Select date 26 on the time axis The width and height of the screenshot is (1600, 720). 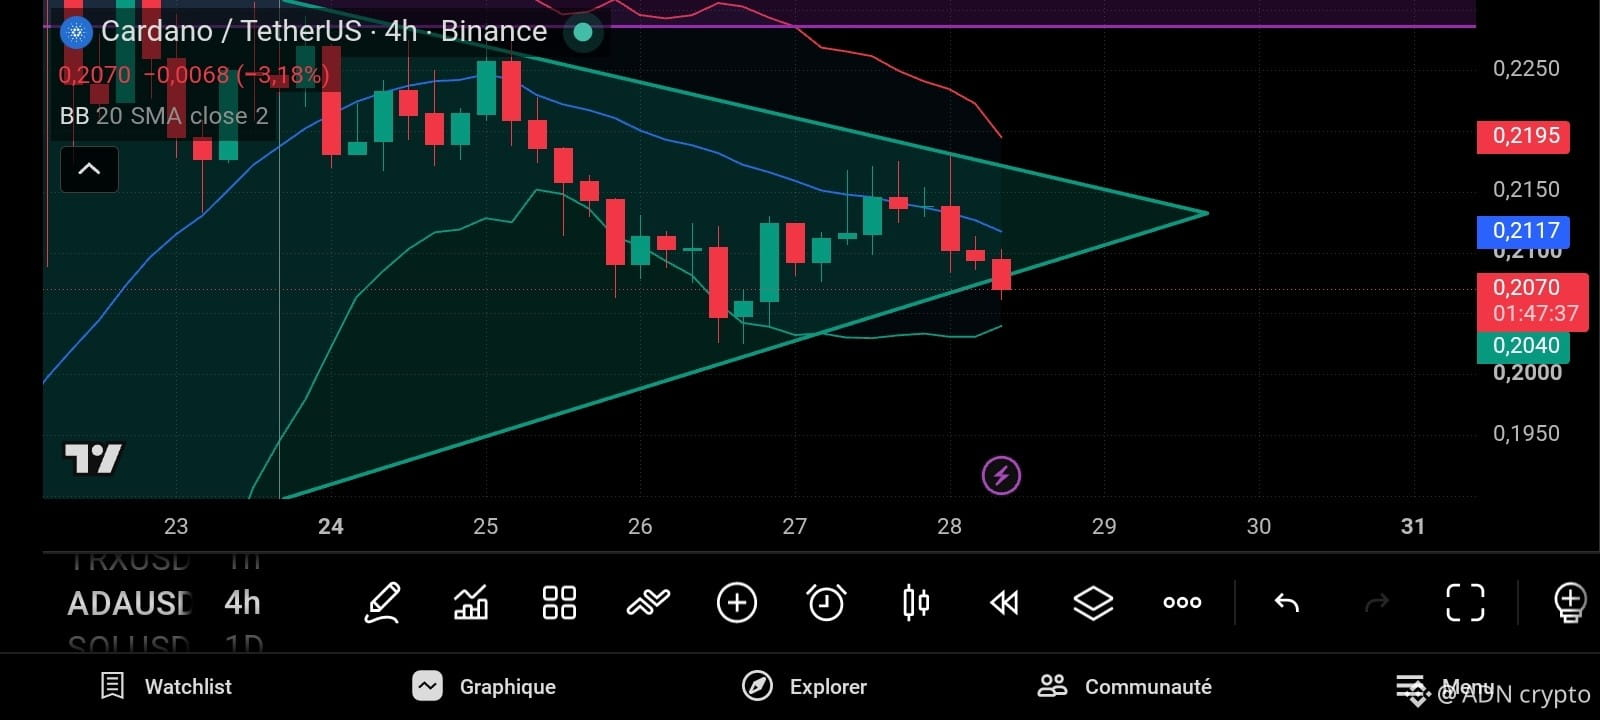(640, 526)
